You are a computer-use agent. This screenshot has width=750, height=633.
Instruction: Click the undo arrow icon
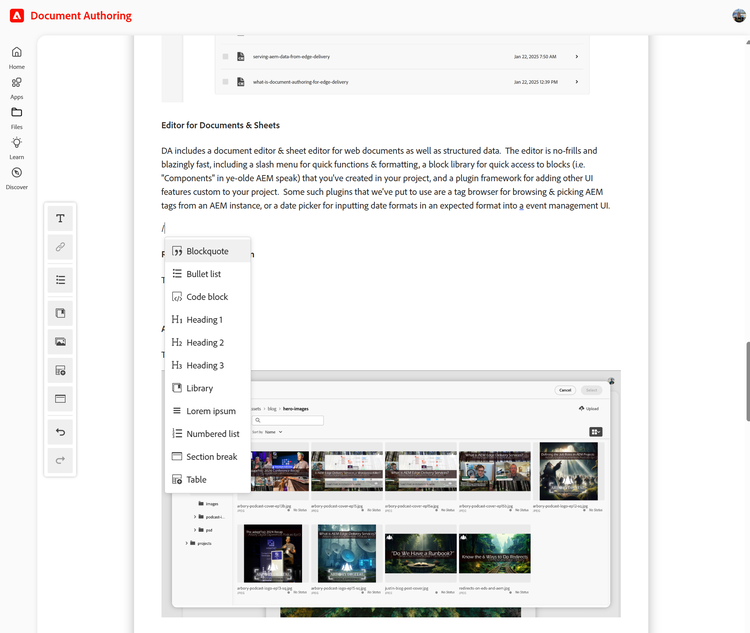pyautogui.click(x=60, y=432)
